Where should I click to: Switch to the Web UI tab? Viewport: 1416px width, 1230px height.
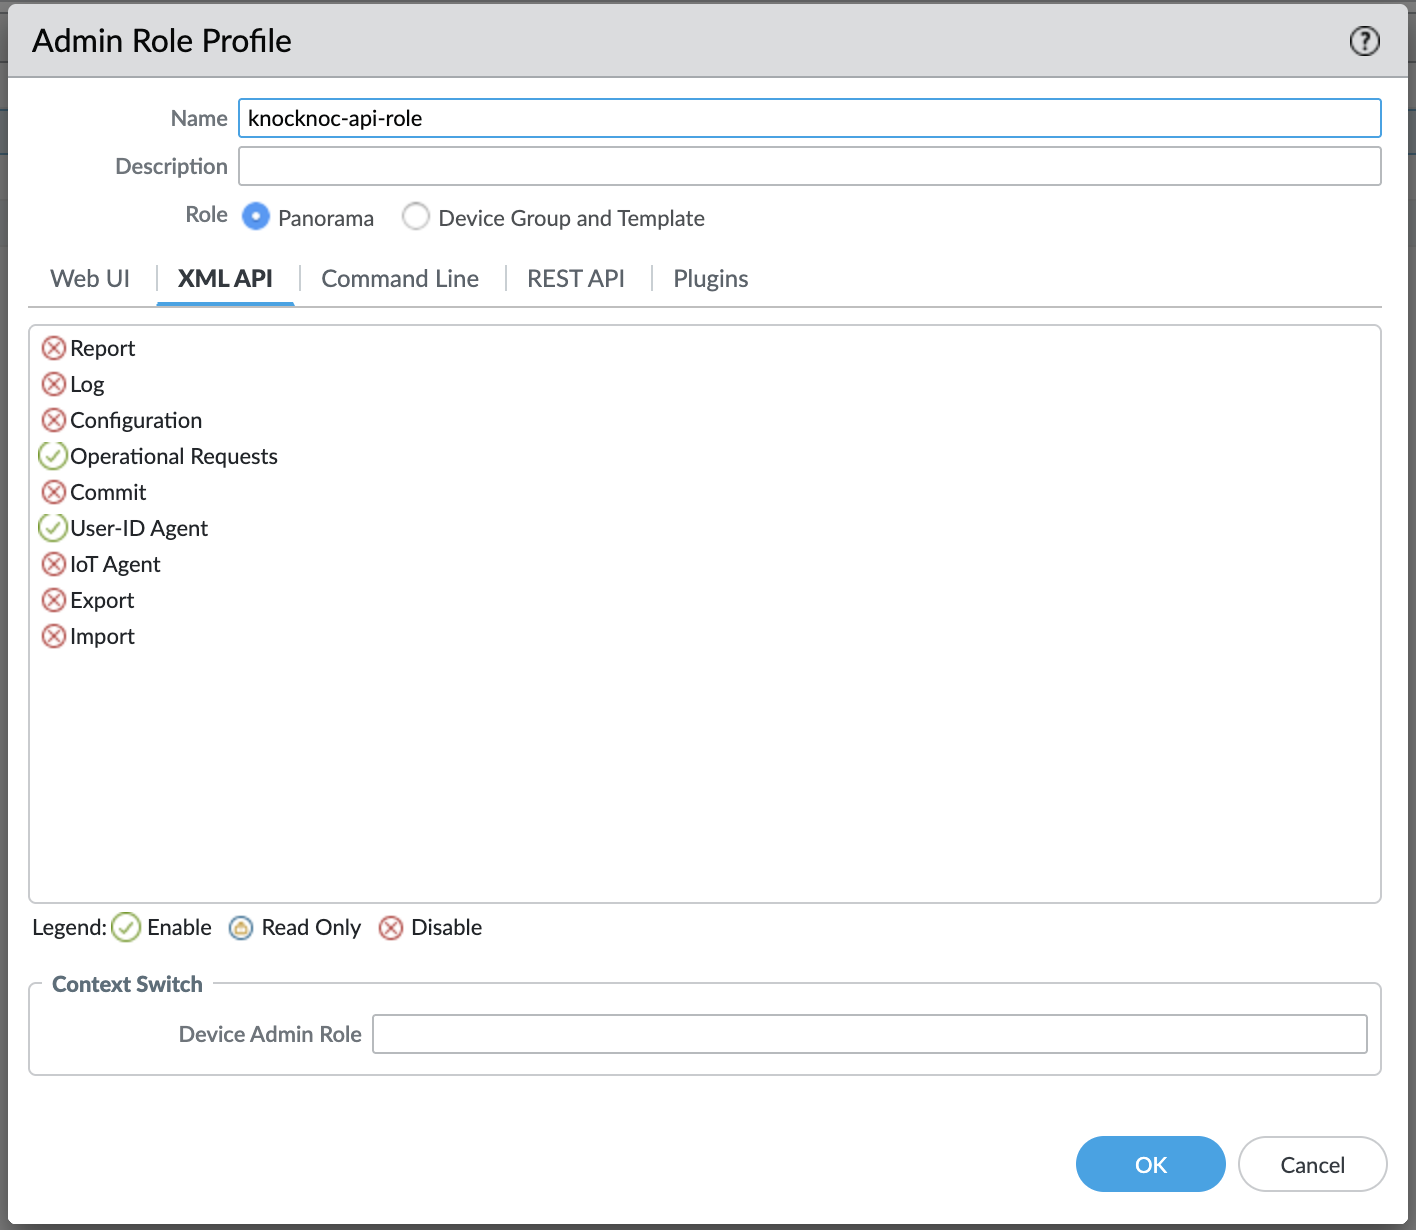(x=90, y=279)
